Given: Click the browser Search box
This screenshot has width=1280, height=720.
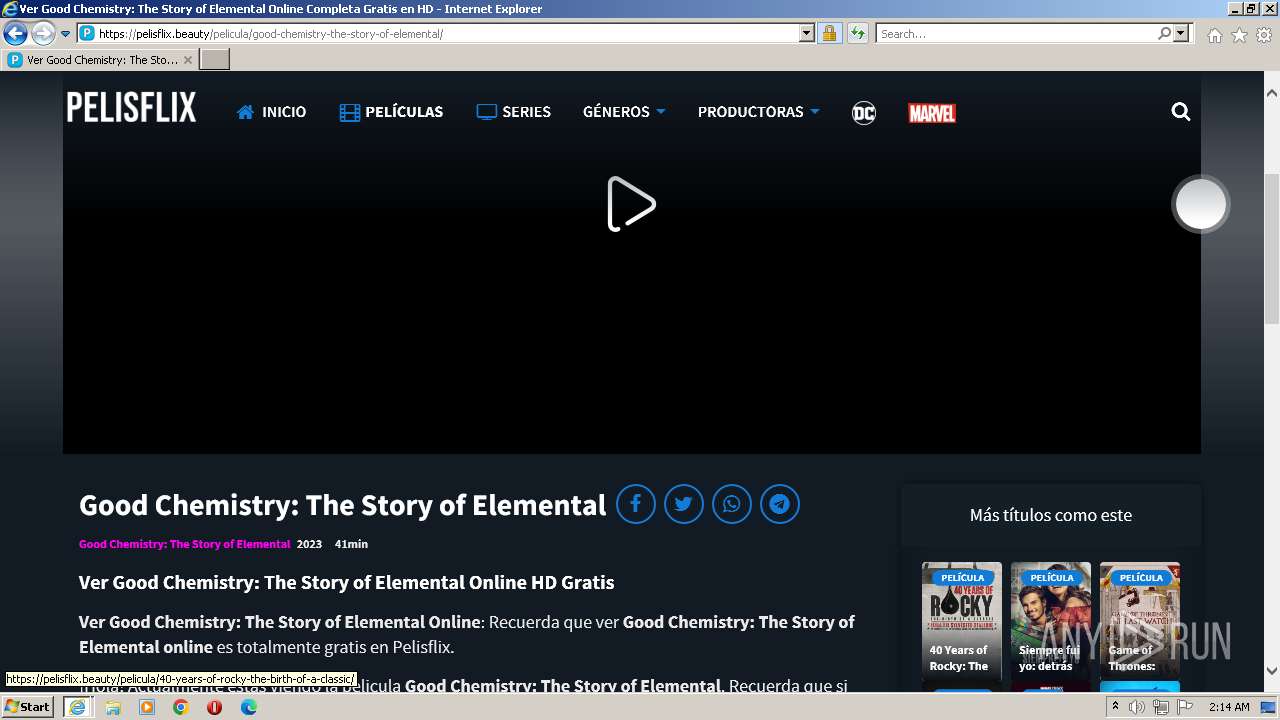Looking at the screenshot, I should coord(1016,33).
